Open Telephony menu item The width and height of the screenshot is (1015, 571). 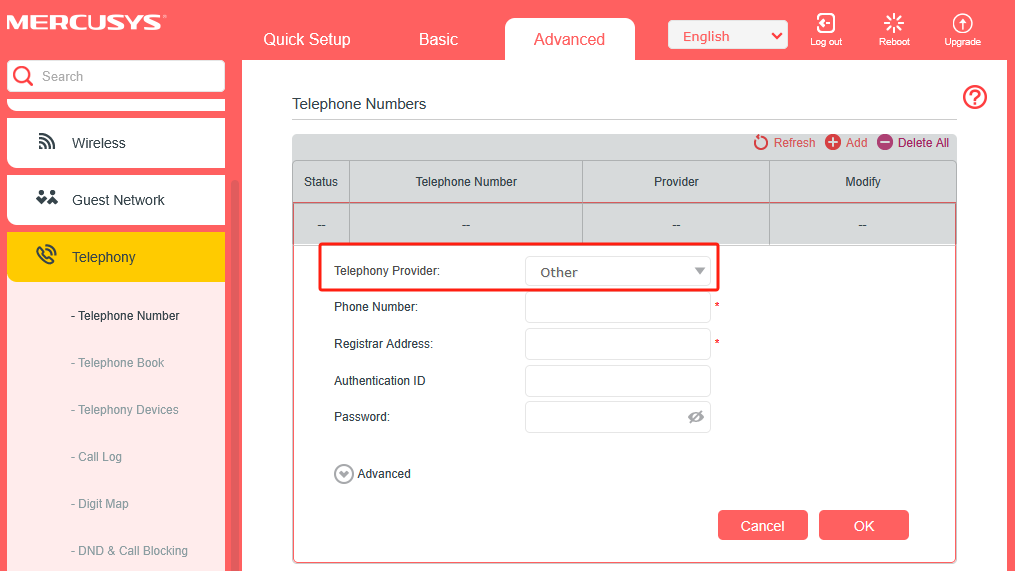pos(116,257)
